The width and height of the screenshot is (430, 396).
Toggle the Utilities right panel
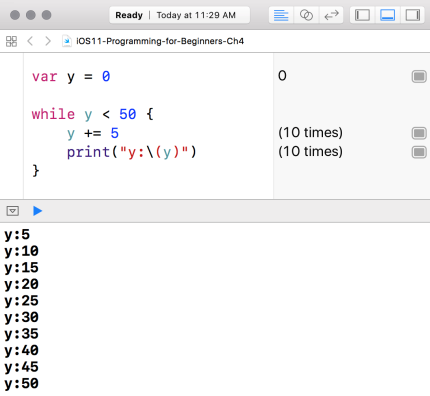click(x=412, y=15)
